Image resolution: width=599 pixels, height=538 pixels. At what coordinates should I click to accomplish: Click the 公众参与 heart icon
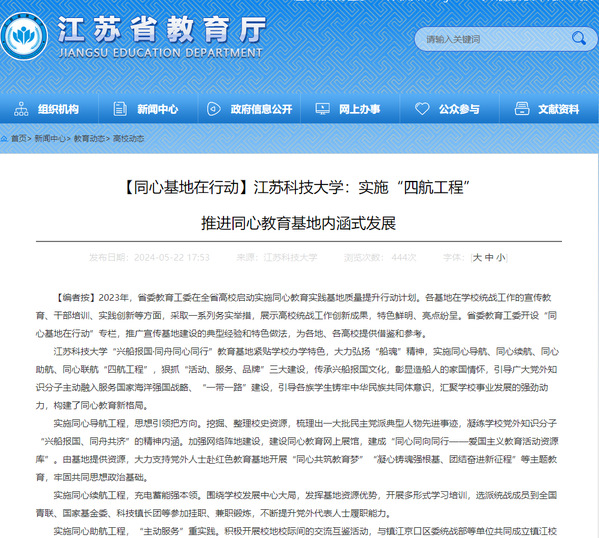pos(422,109)
